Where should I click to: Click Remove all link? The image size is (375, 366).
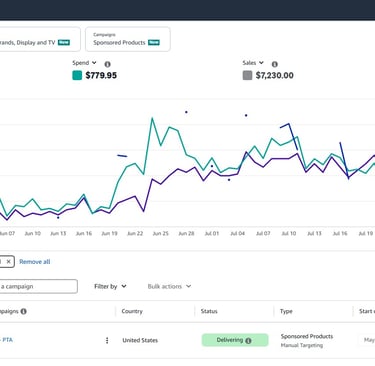point(35,262)
